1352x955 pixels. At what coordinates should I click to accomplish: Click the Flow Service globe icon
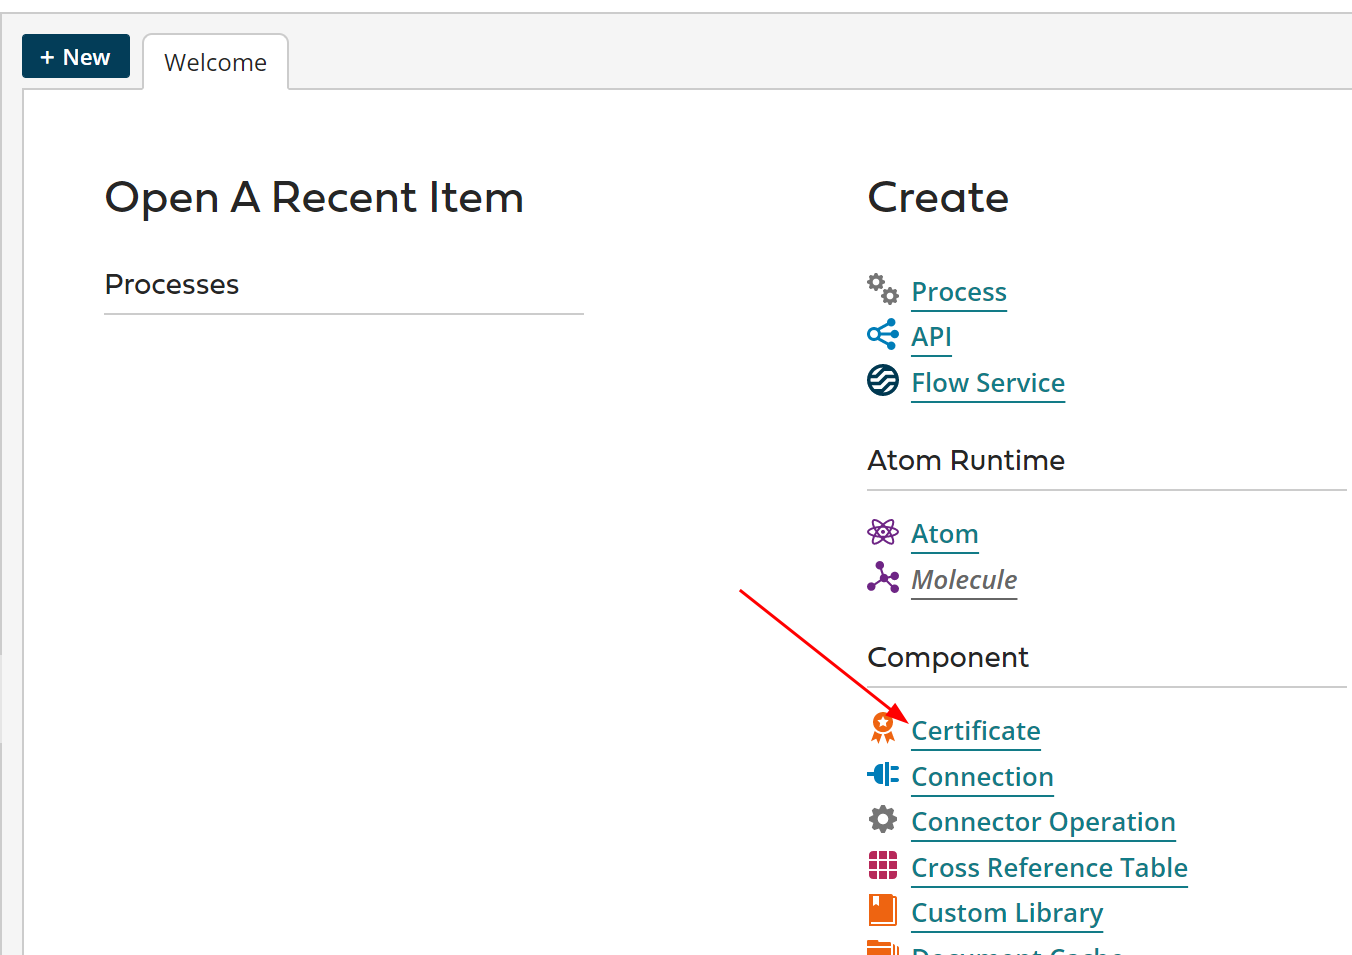pyautogui.click(x=883, y=380)
